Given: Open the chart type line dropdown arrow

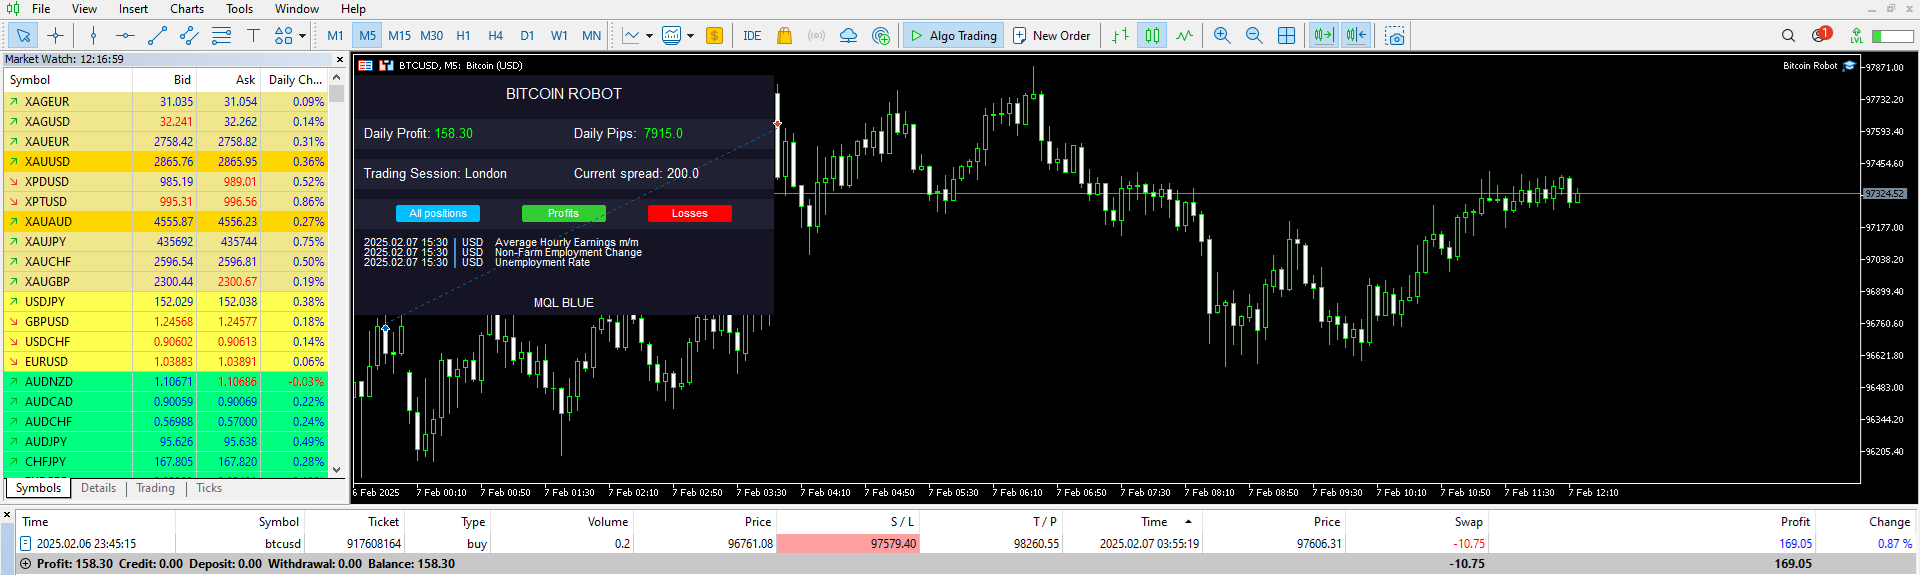Looking at the screenshot, I should coord(649,36).
